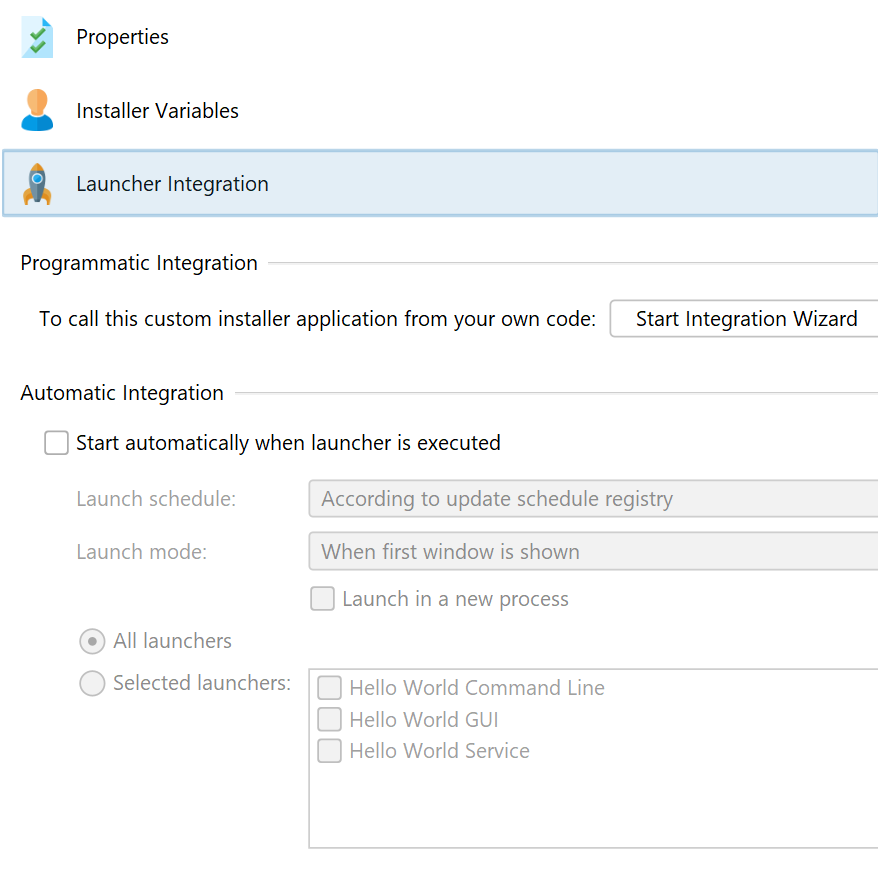This screenshot has height=889, width=878.
Task: Open the Properties section
Action: (122, 37)
